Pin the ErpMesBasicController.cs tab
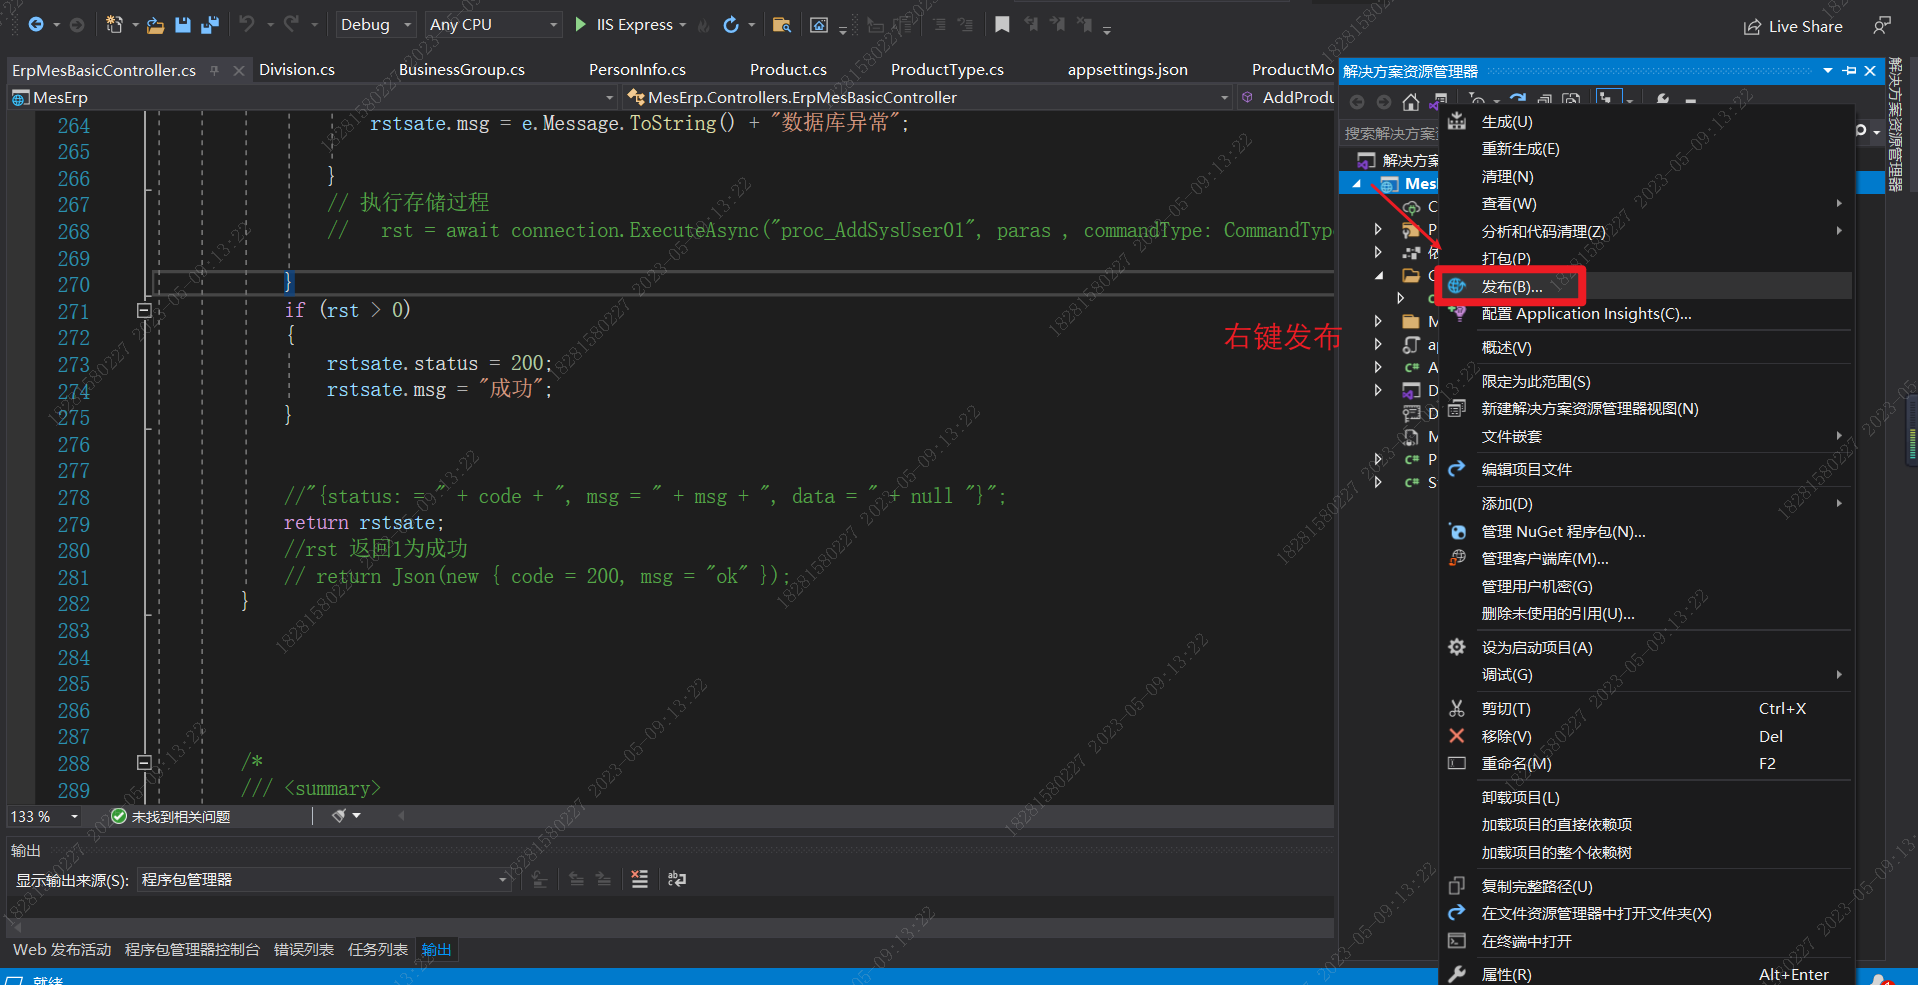 214,70
